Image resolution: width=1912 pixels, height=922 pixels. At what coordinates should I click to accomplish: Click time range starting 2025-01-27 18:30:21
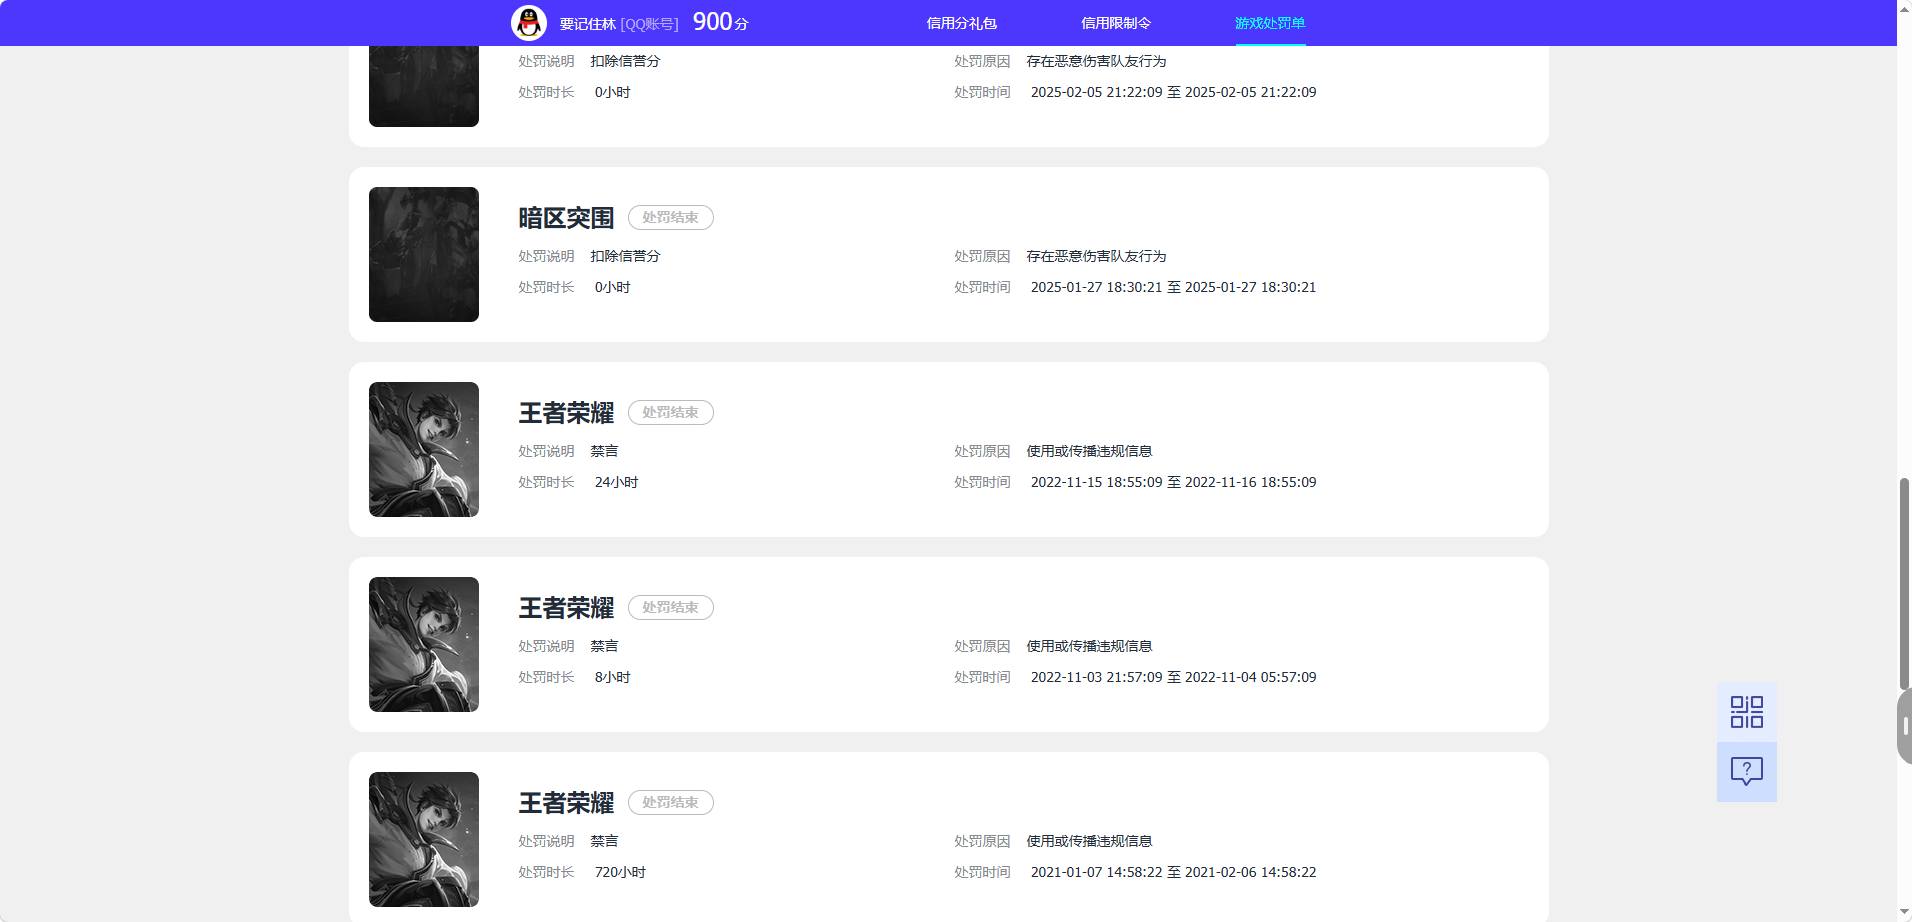click(1173, 287)
